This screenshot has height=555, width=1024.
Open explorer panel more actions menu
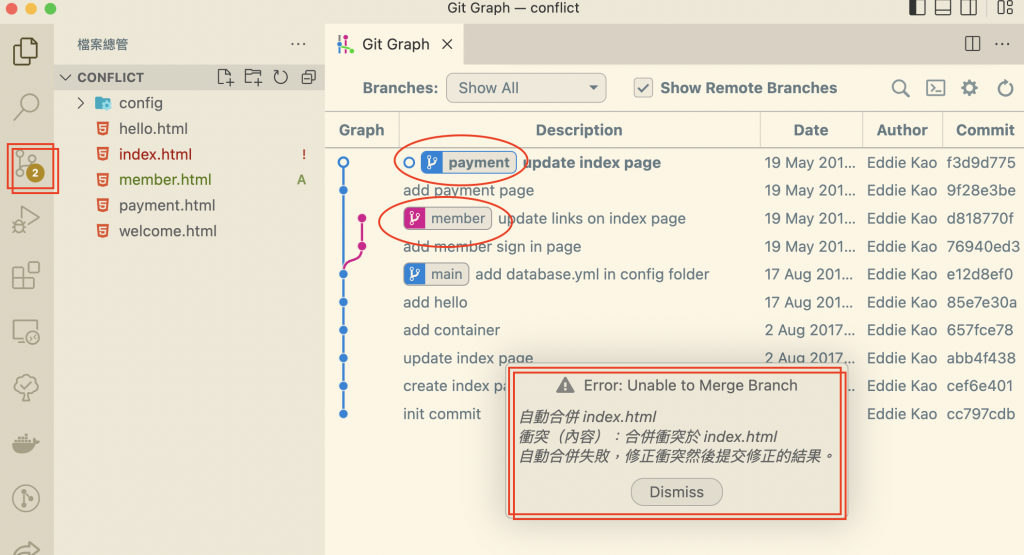pos(298,44)
